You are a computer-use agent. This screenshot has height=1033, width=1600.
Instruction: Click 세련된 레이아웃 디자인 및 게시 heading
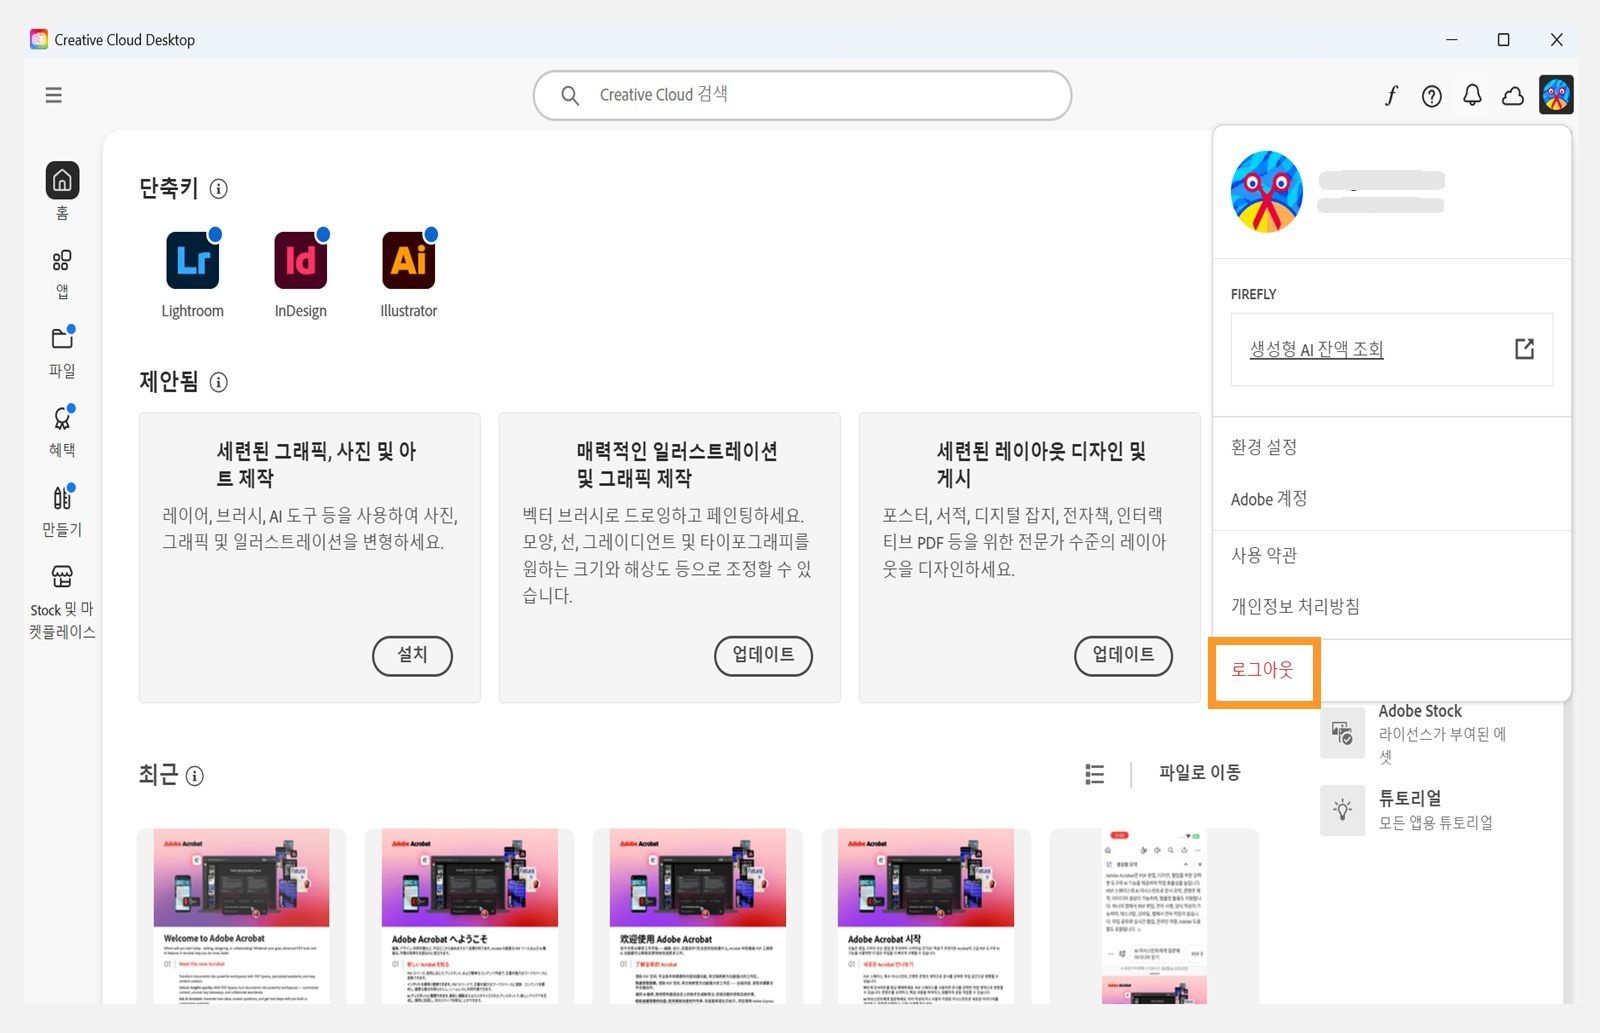click(x=1040, y=465)
